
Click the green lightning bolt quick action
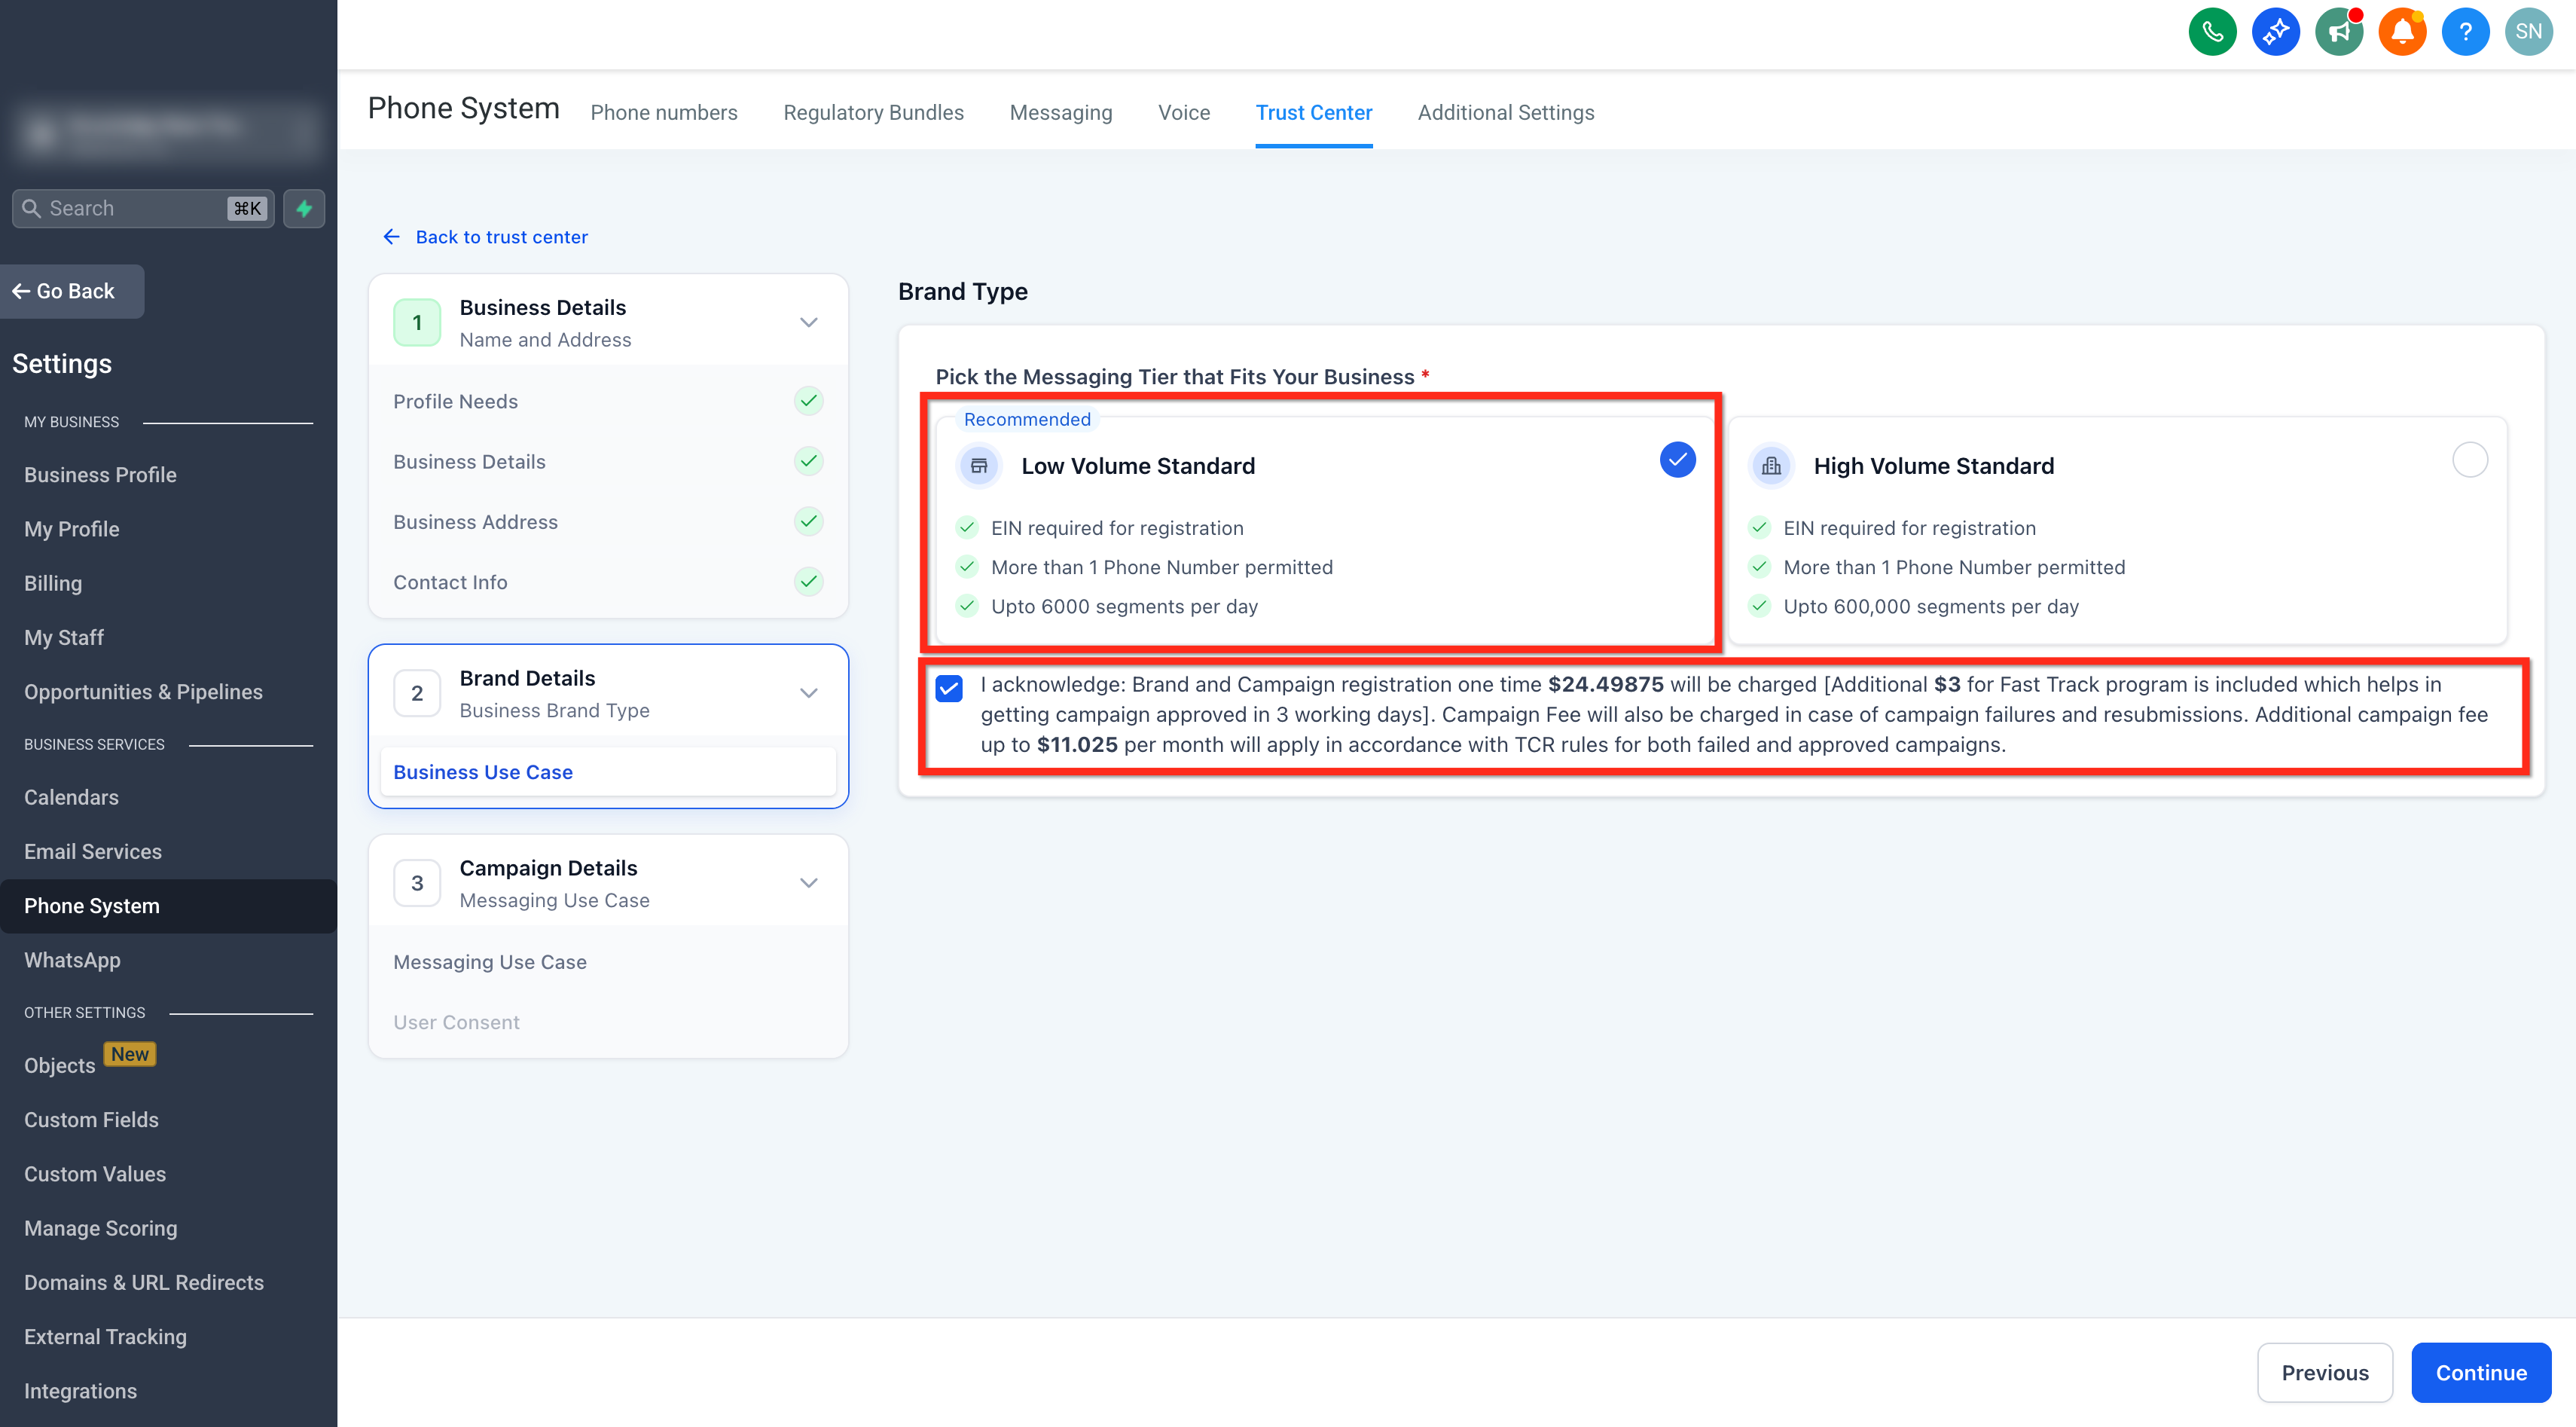304,208
